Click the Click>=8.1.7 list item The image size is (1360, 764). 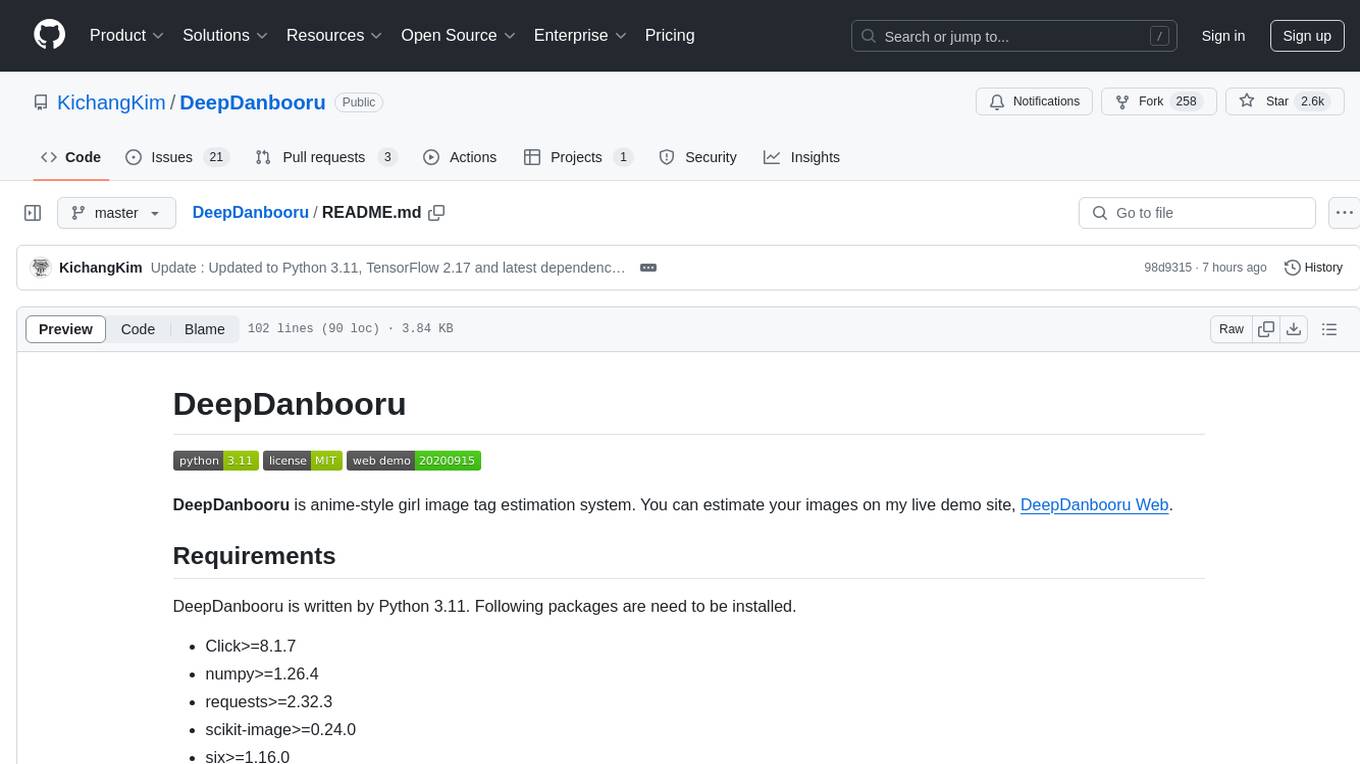pos(251,646)
